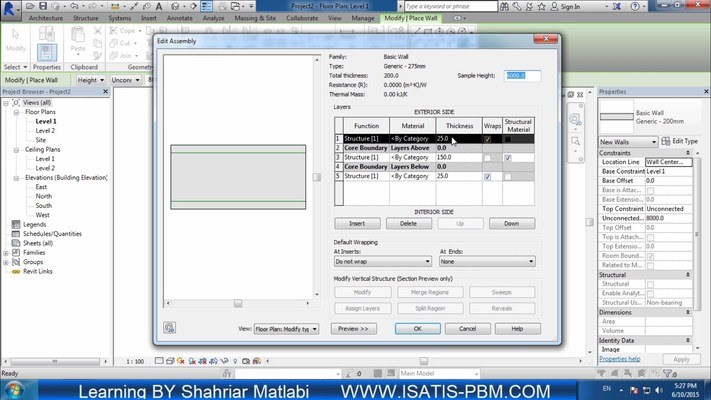
Task: Click the preview settings icon in dialog
Action: tap(170, 327)
